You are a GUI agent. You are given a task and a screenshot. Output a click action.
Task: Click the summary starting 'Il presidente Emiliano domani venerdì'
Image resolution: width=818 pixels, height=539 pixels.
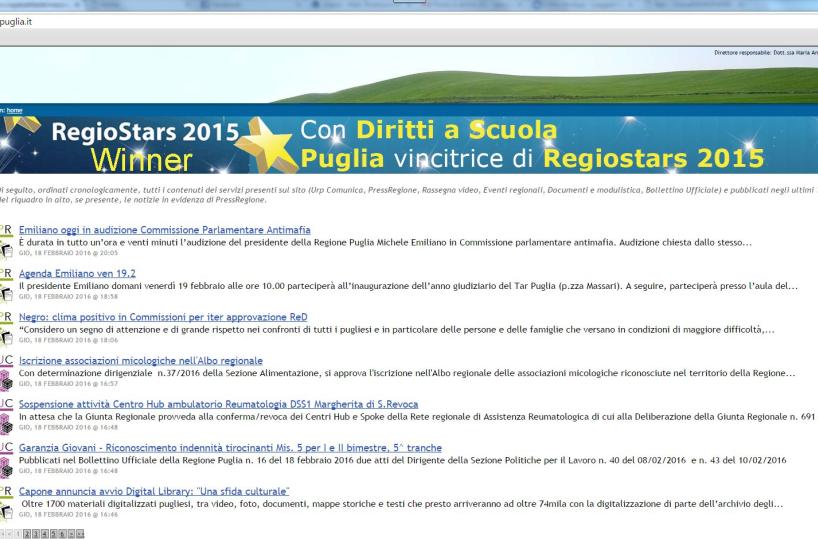408,286
